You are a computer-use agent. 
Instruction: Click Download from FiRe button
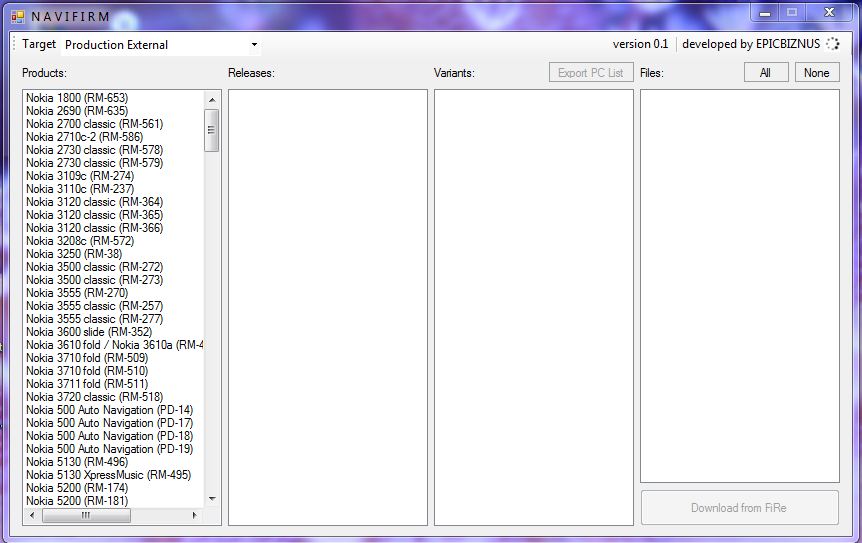click(x=739, y=508)
